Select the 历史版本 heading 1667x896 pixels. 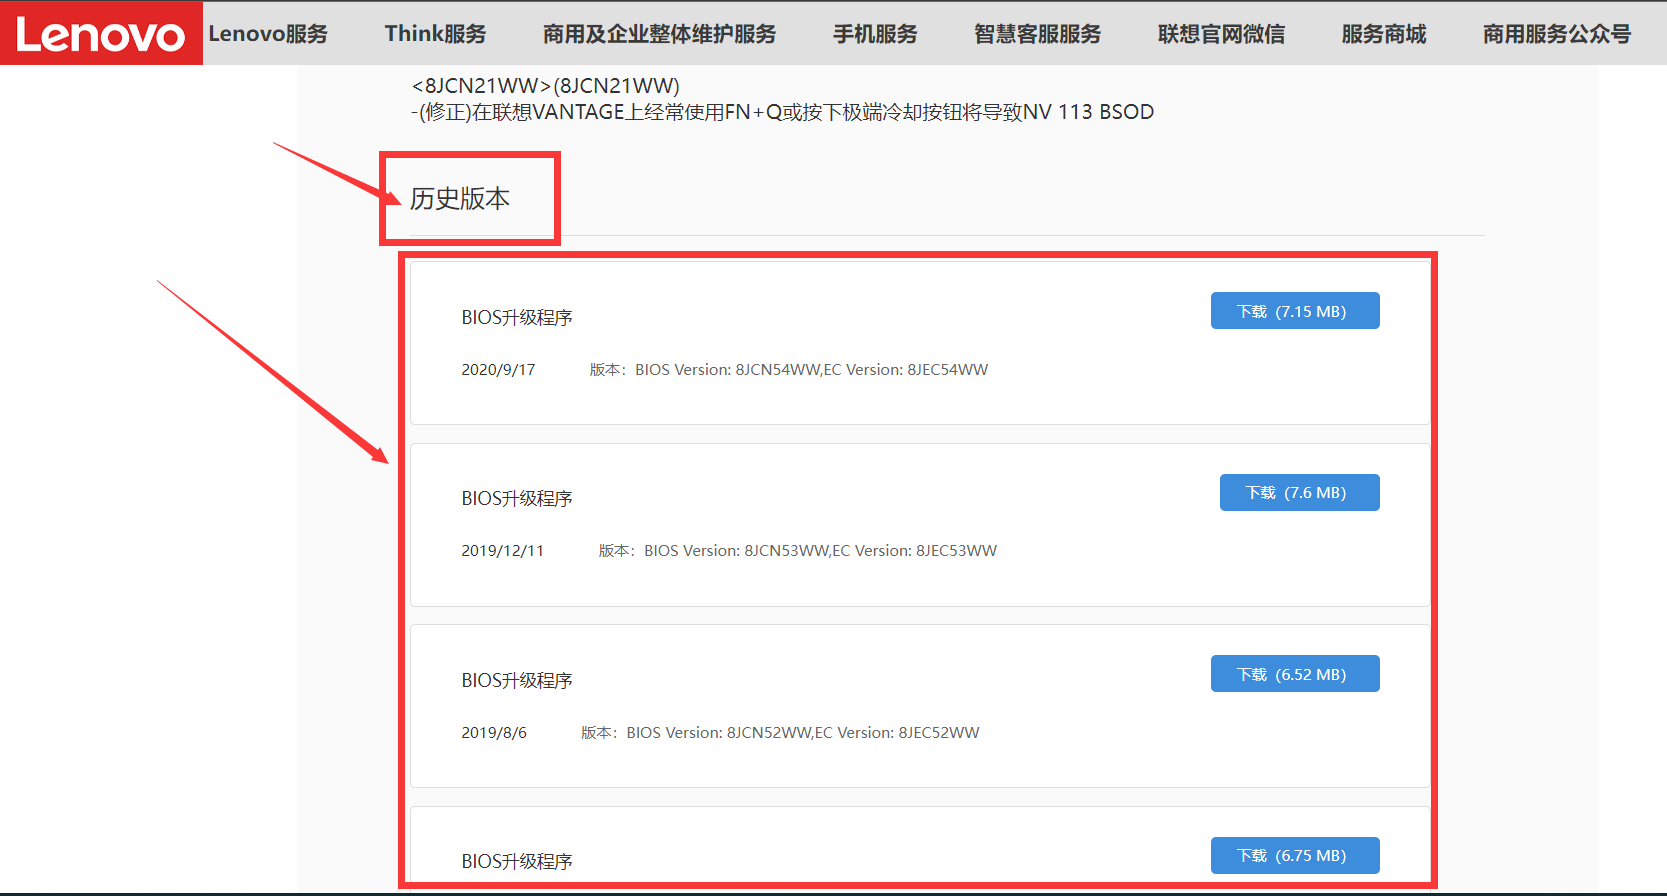click(460, 198)
